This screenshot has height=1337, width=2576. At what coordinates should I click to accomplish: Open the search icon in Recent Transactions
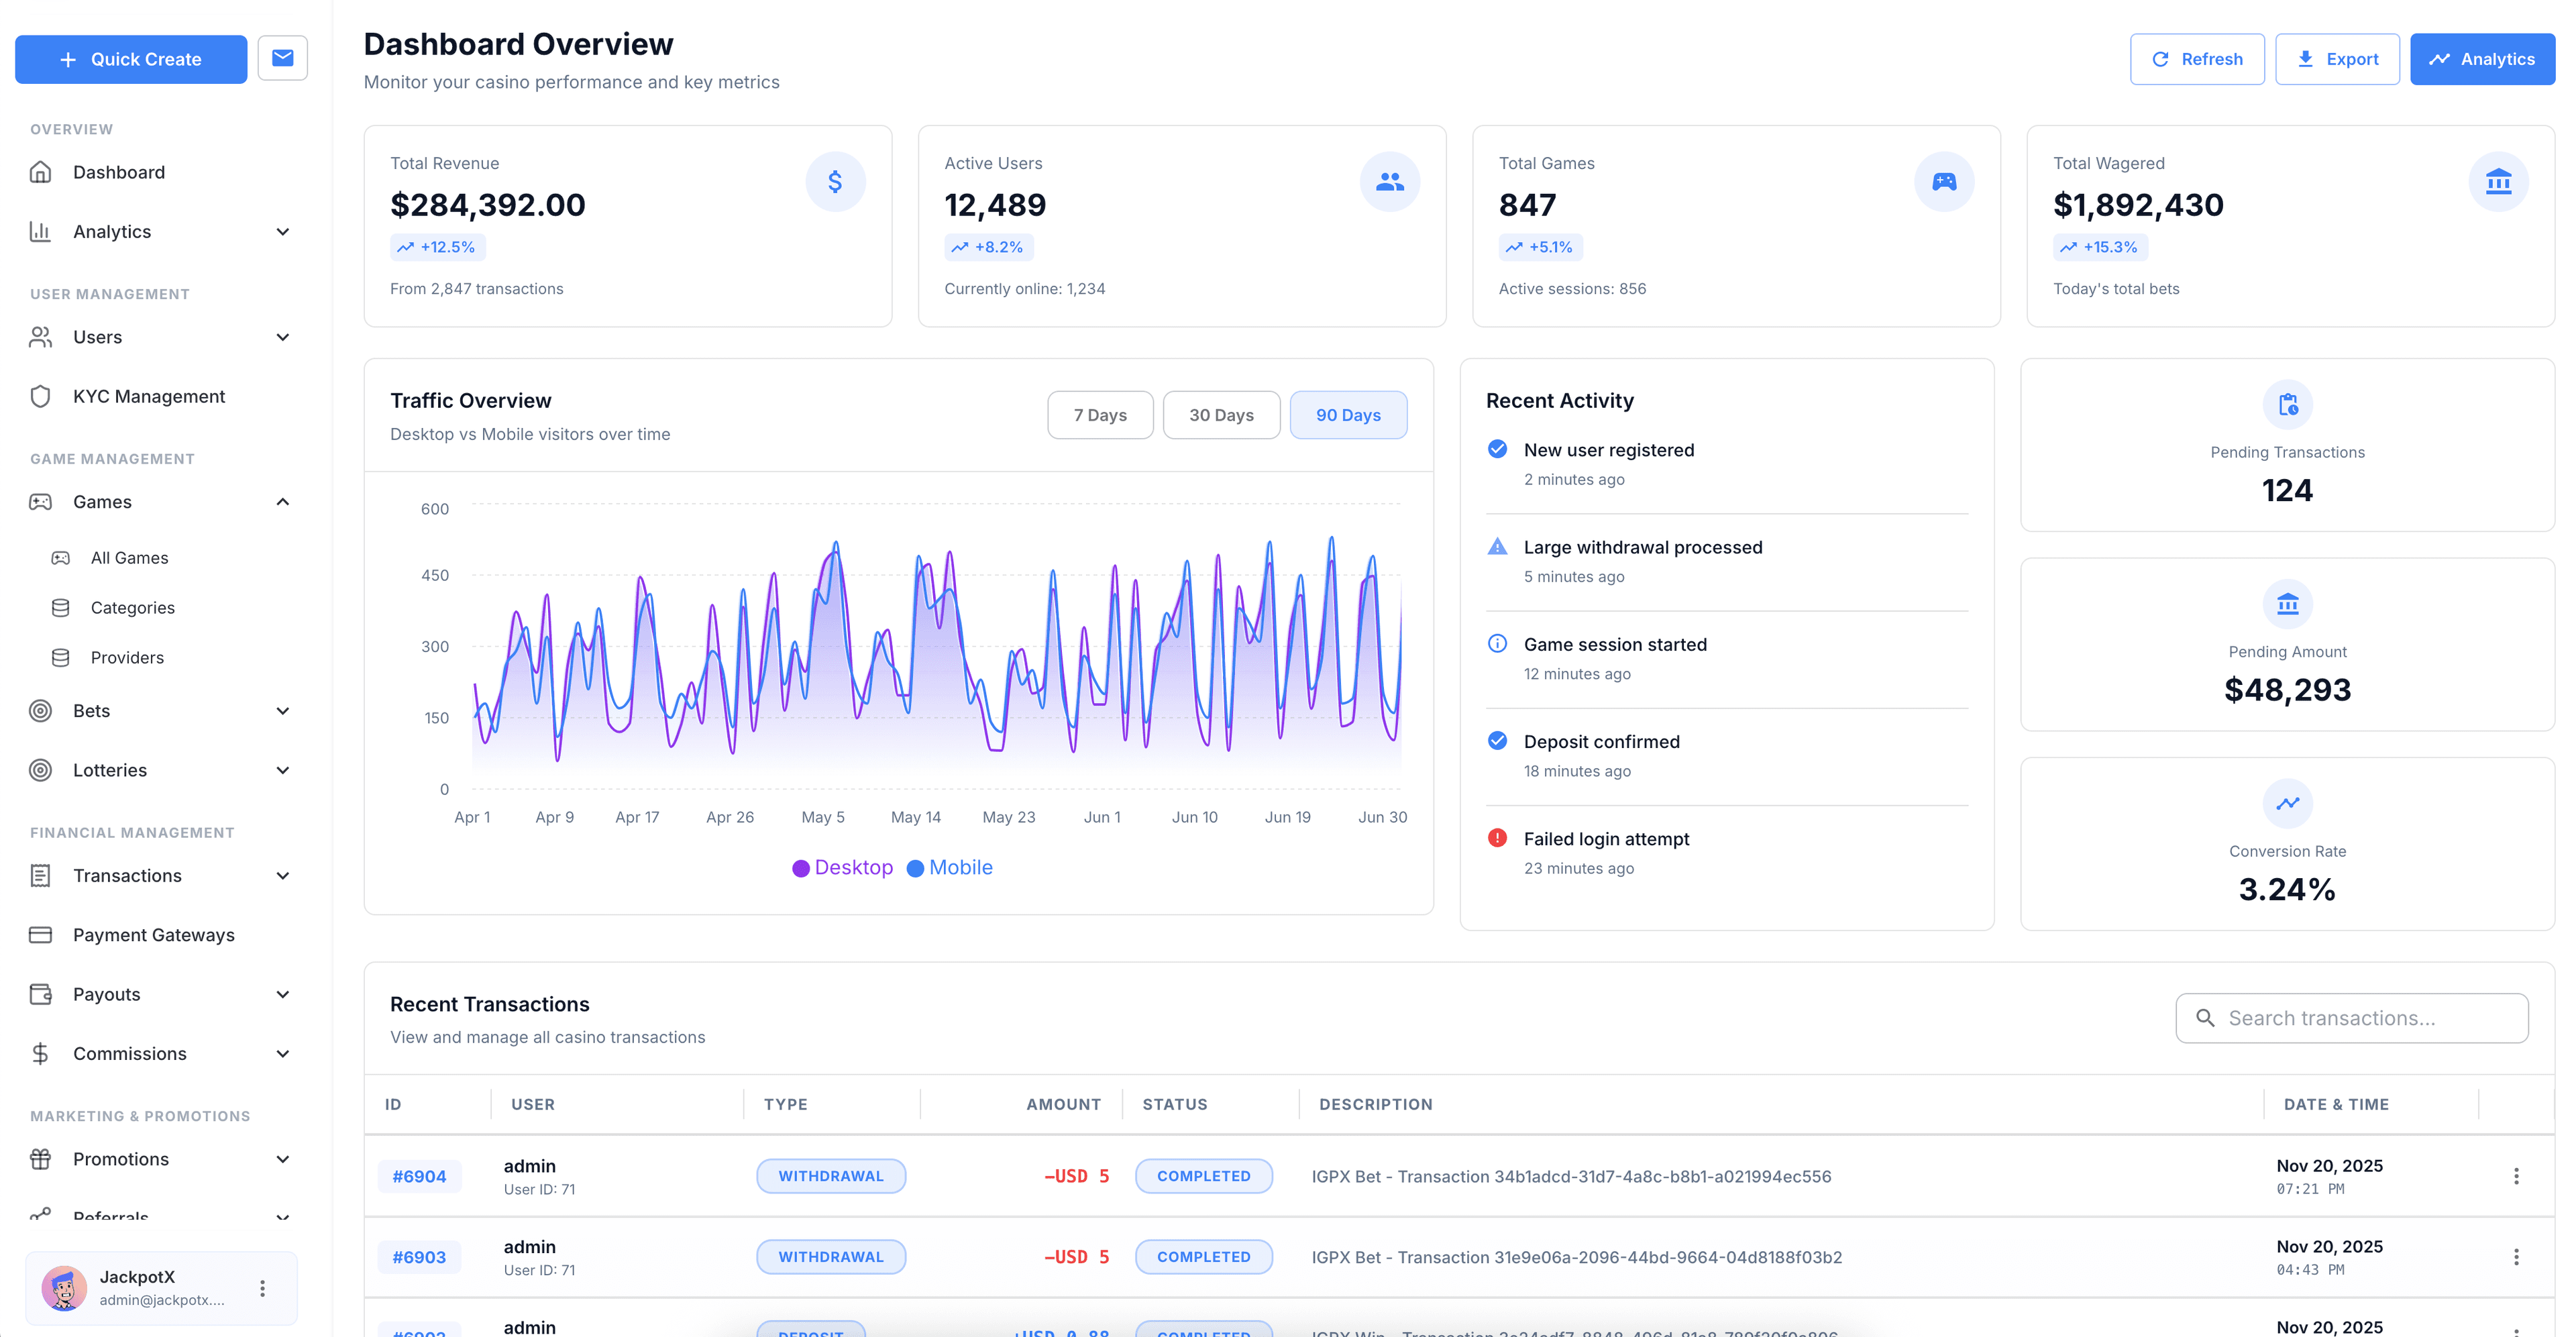pyautogui.click(x=2205, y=1018)
